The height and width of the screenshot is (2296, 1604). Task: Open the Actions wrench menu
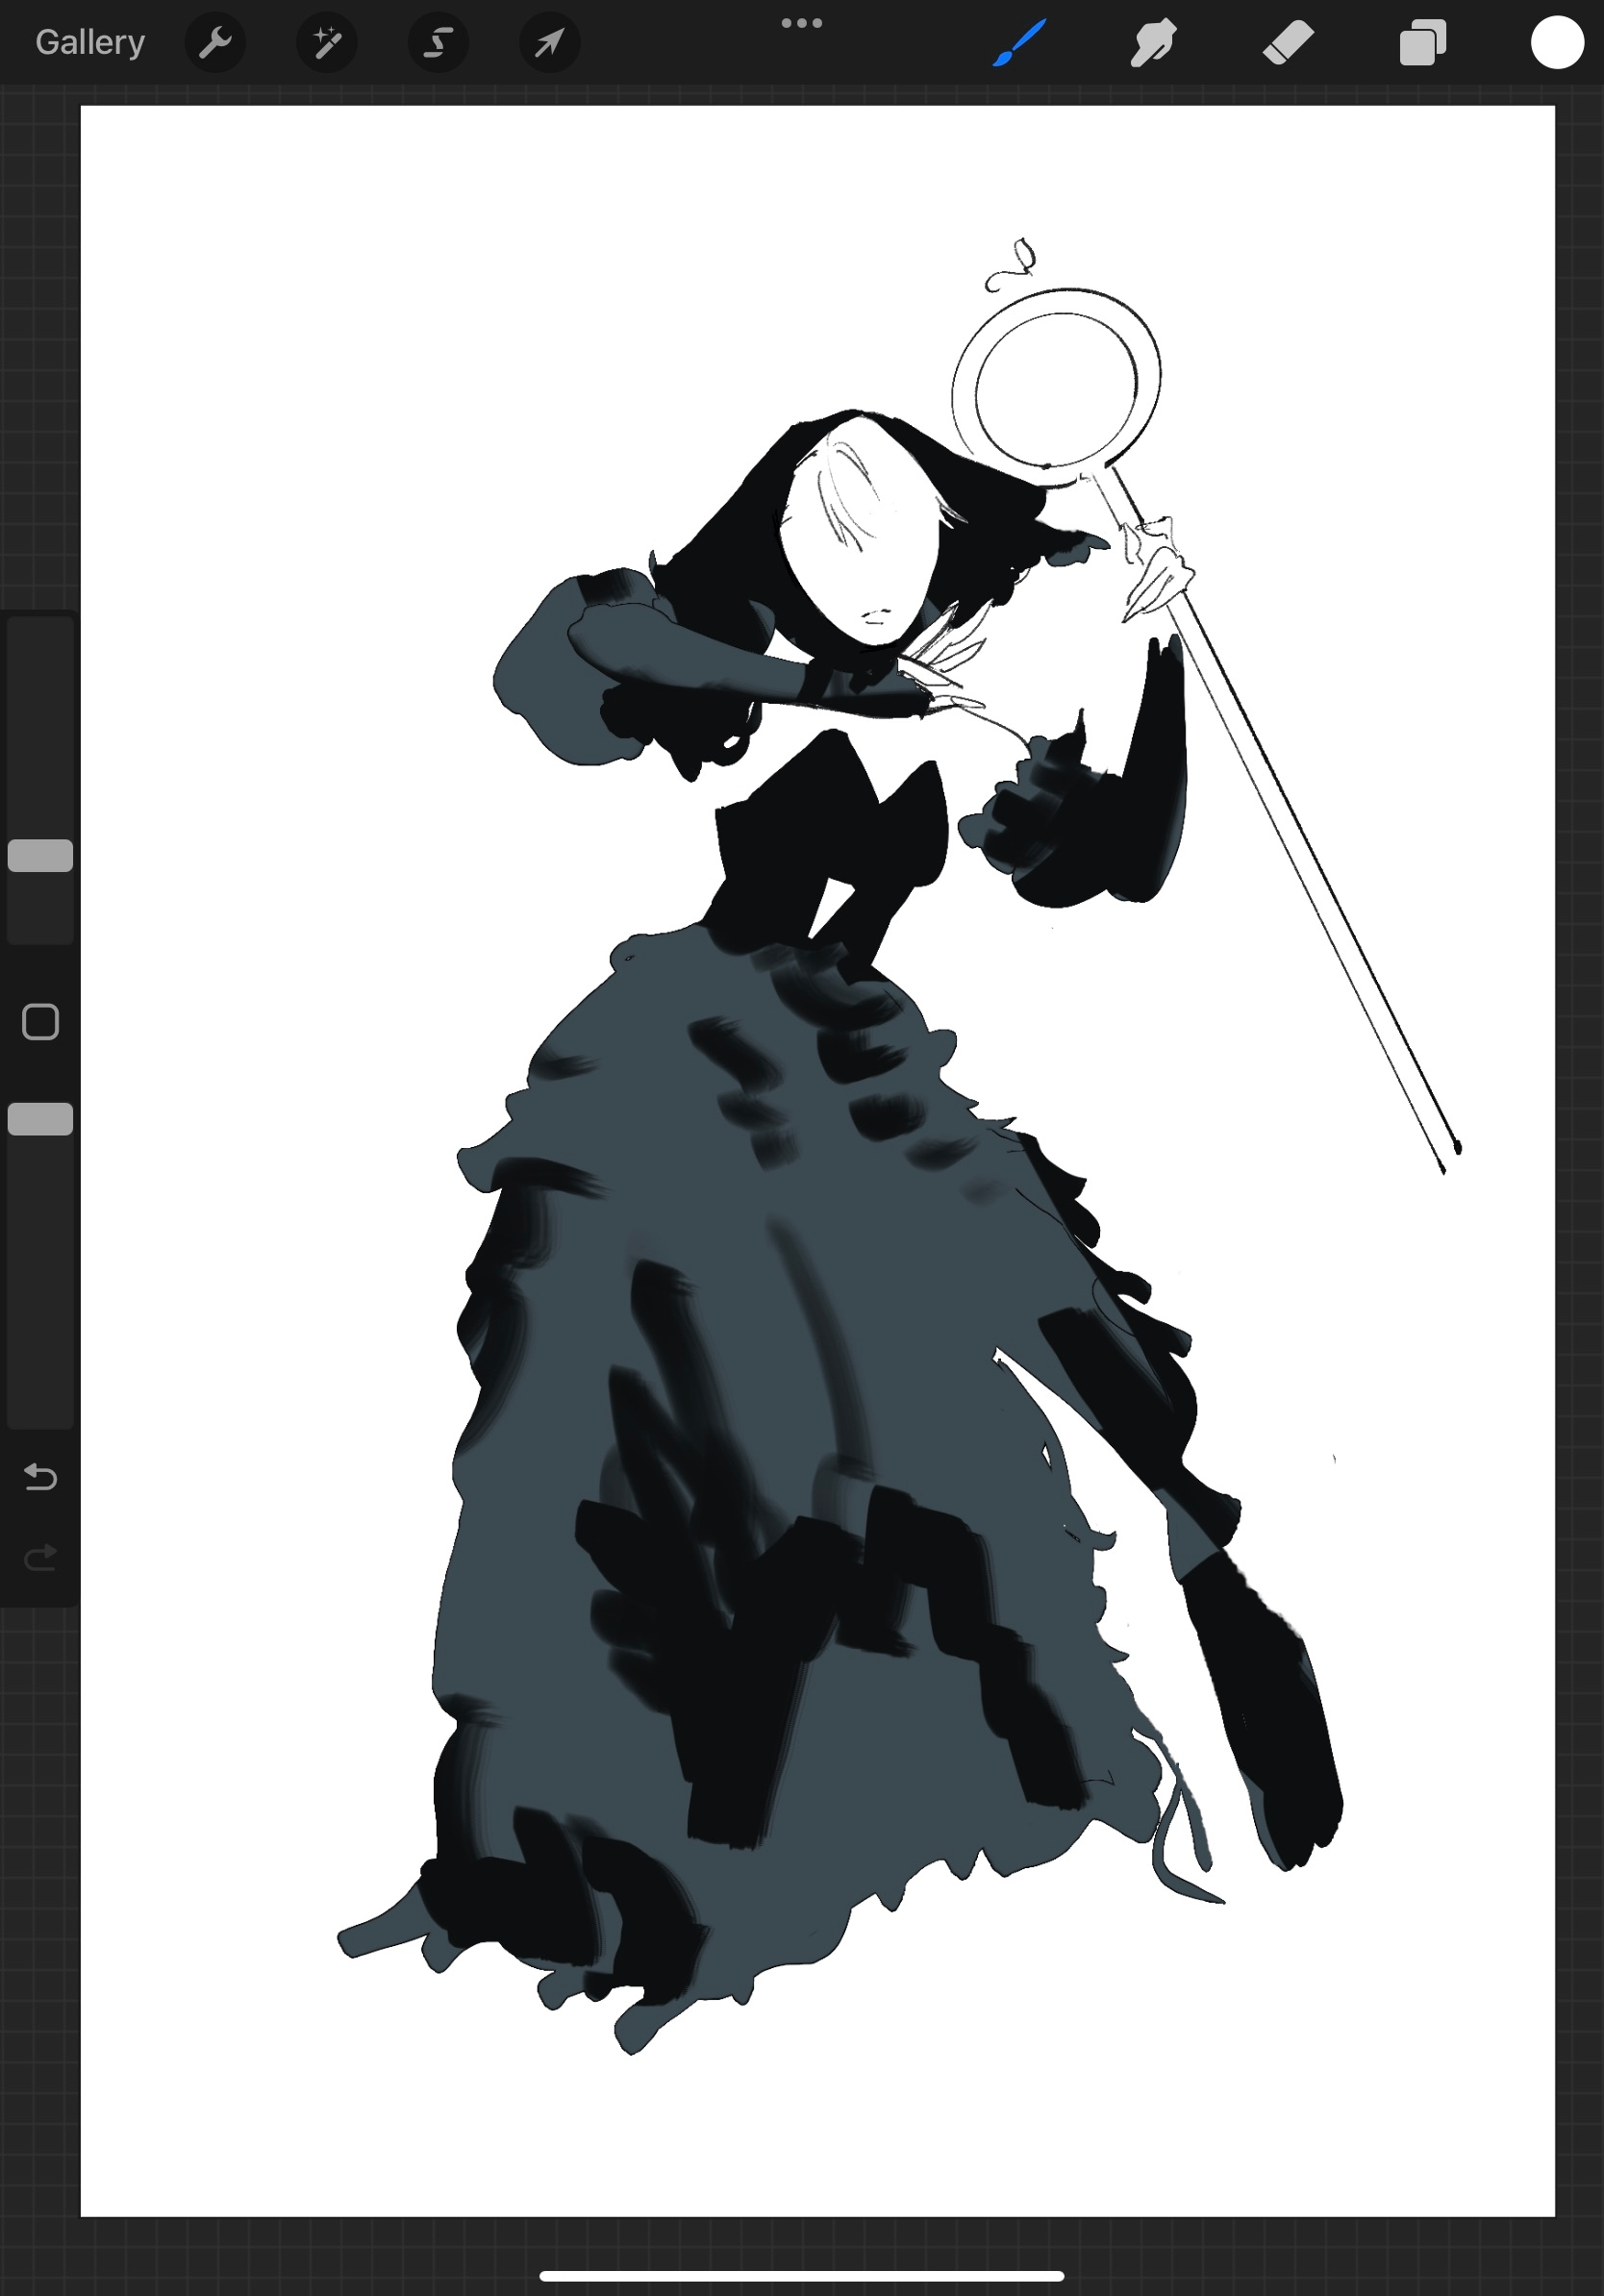pos(215,43)
